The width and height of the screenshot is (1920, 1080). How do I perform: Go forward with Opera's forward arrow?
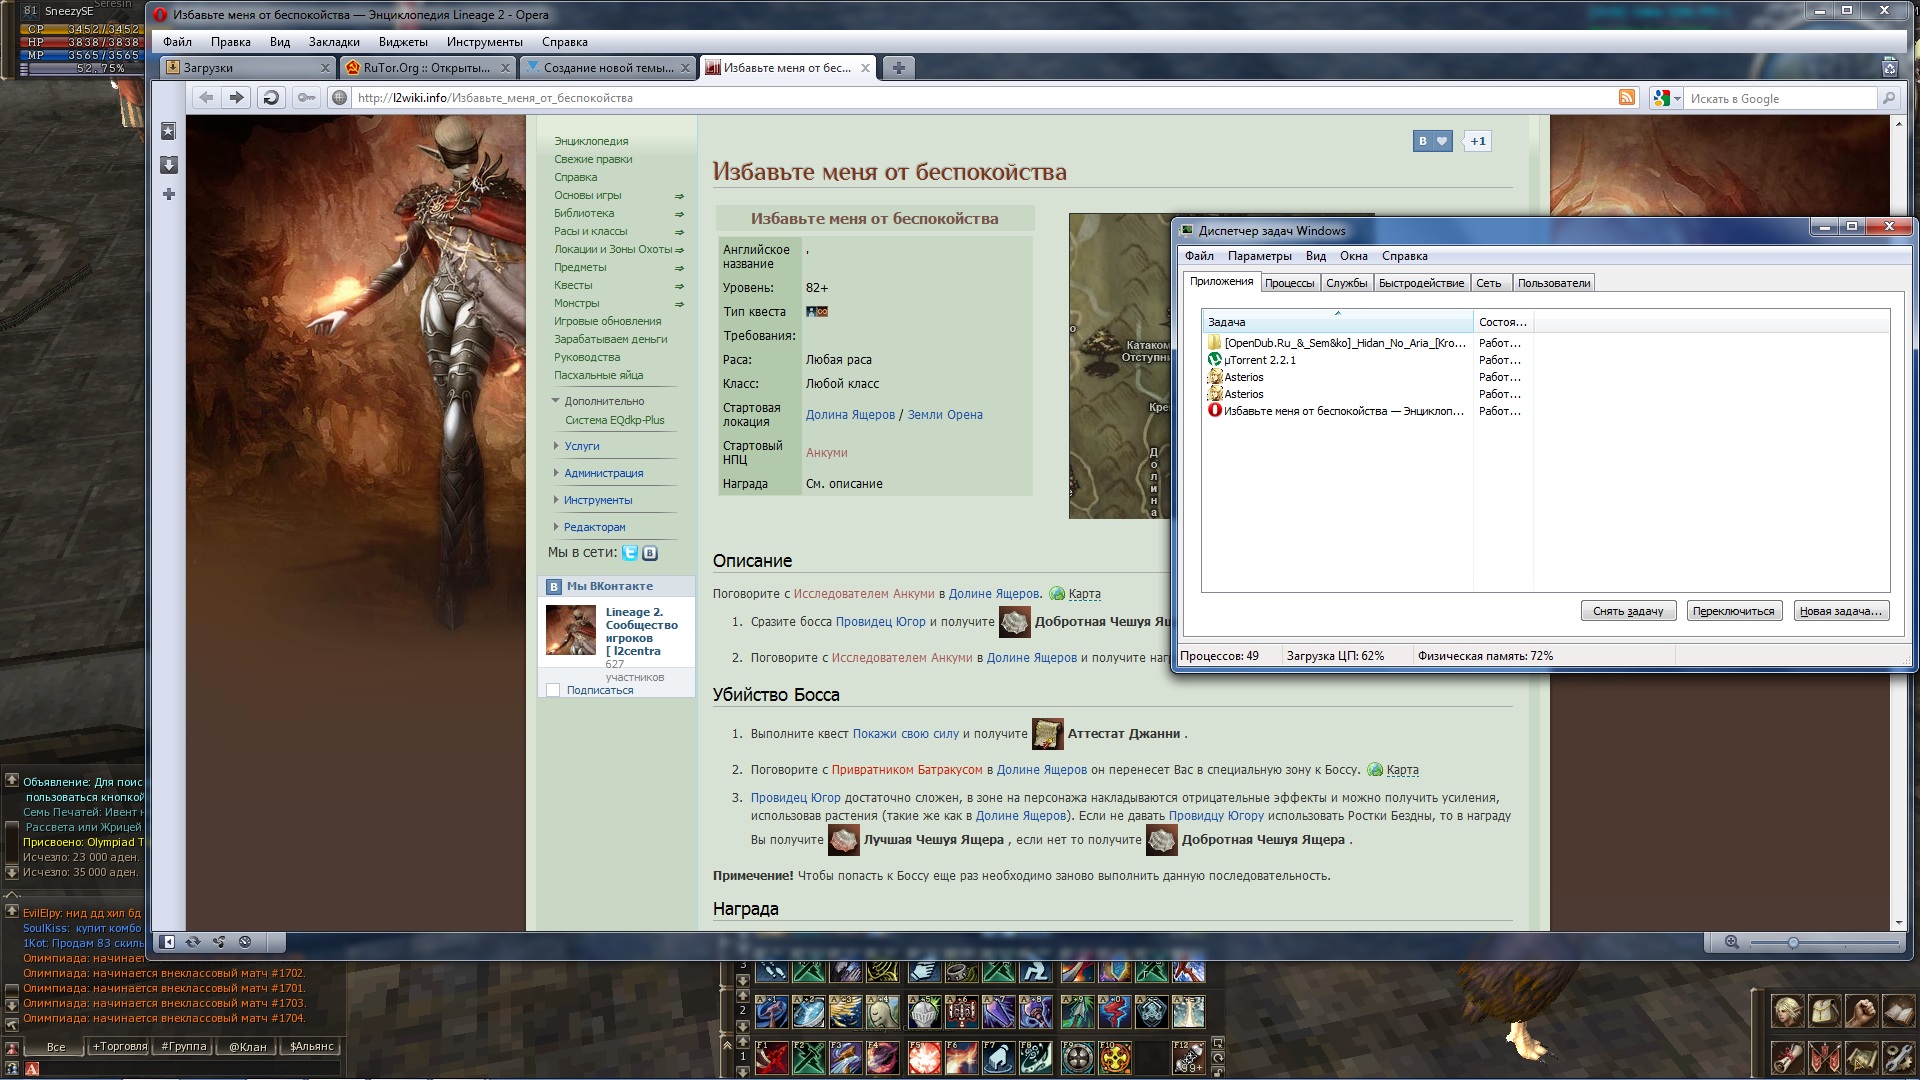click(x=236, y=97)
